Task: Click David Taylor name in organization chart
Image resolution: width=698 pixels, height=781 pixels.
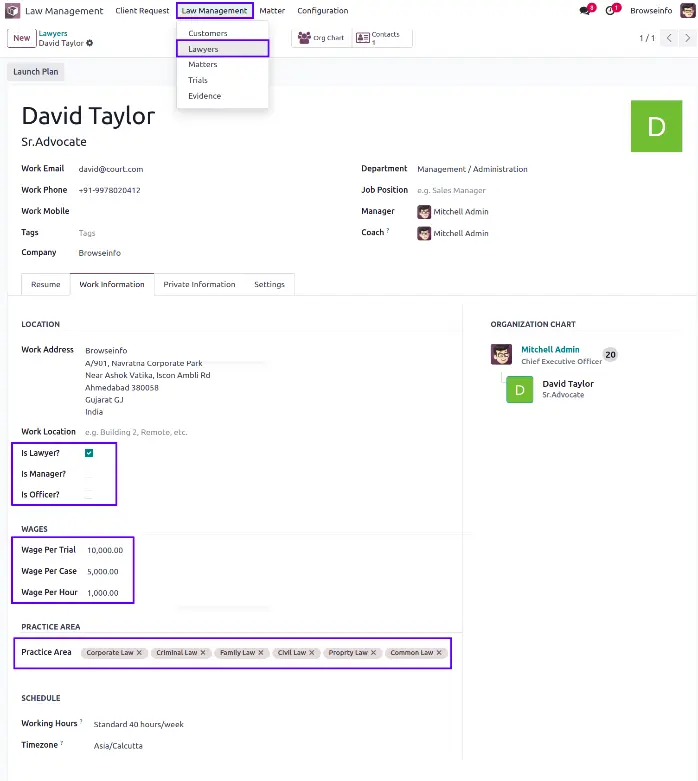Action: (x=568, y=384)
